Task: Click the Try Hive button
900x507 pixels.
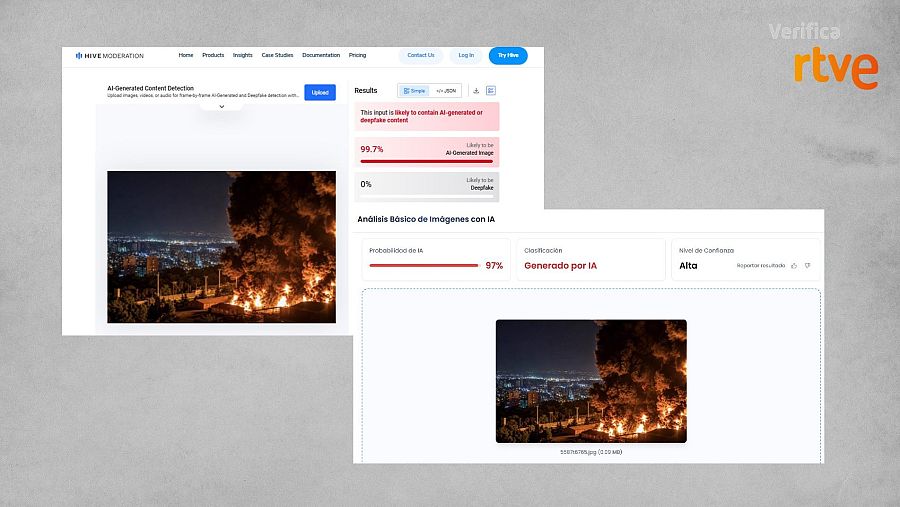Action: [x=508, y=56]
